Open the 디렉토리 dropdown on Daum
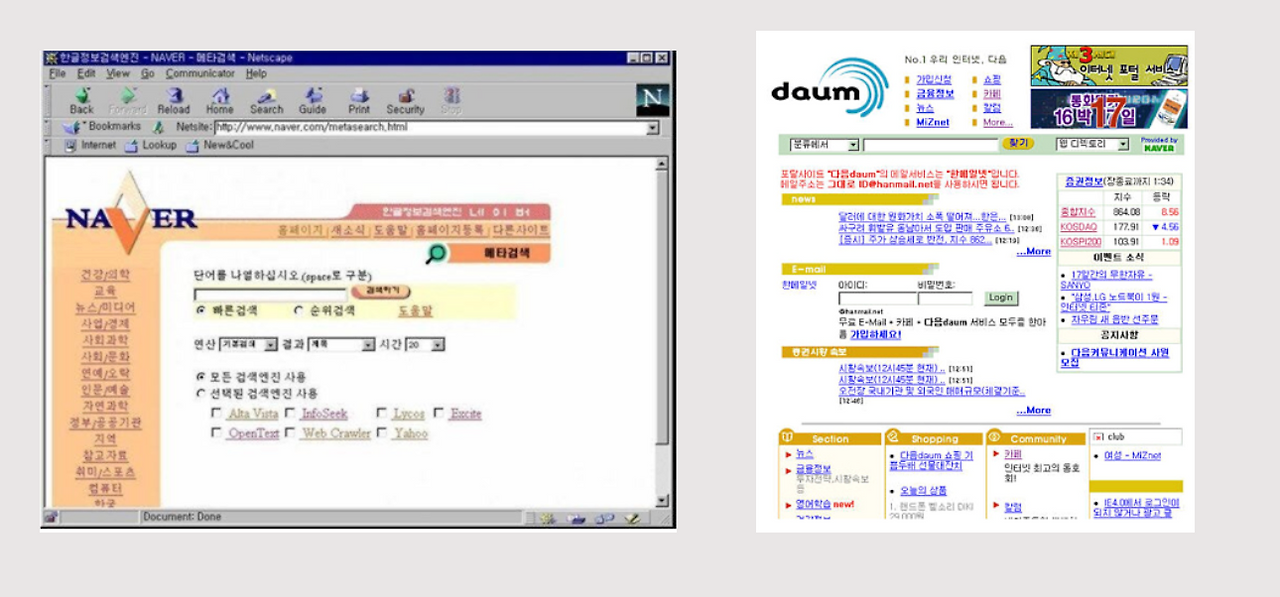The width and height of the screenshot is (1280, 597). 1092,145
